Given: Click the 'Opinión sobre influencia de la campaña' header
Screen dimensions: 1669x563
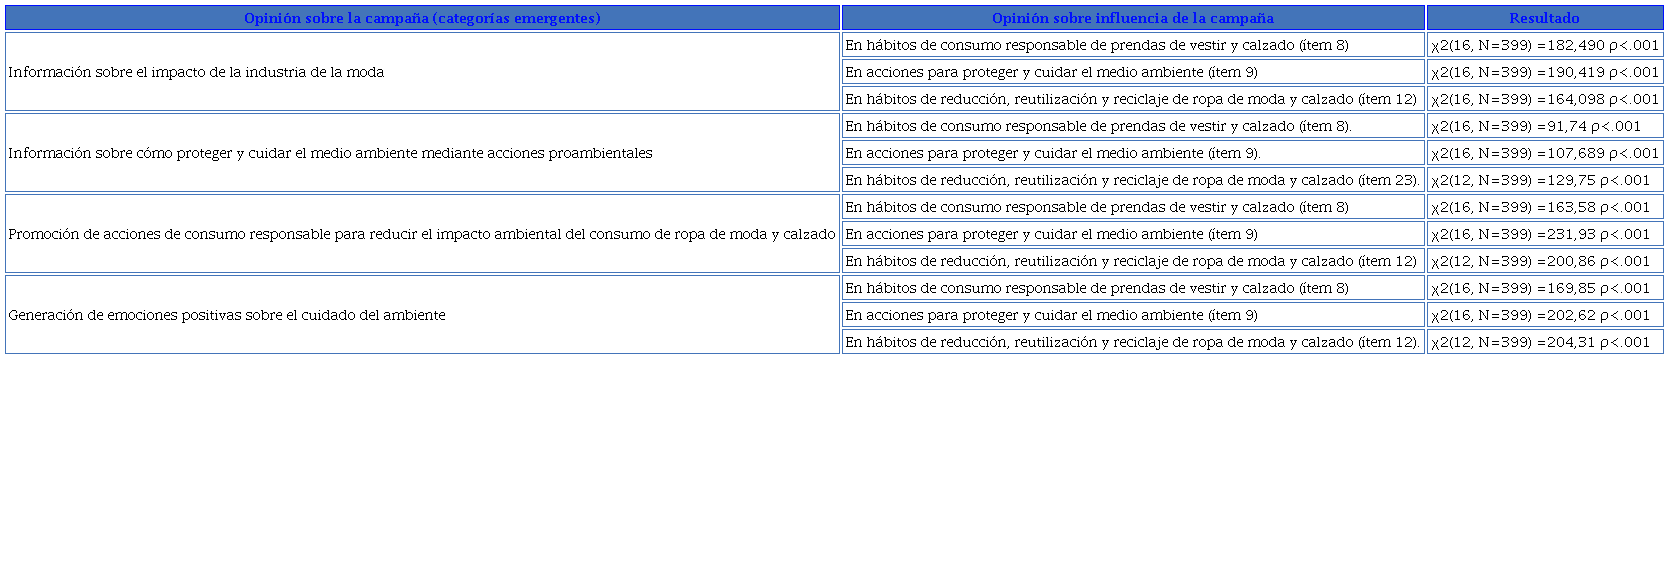Looking at the screenshot, I should (1132, 18).
